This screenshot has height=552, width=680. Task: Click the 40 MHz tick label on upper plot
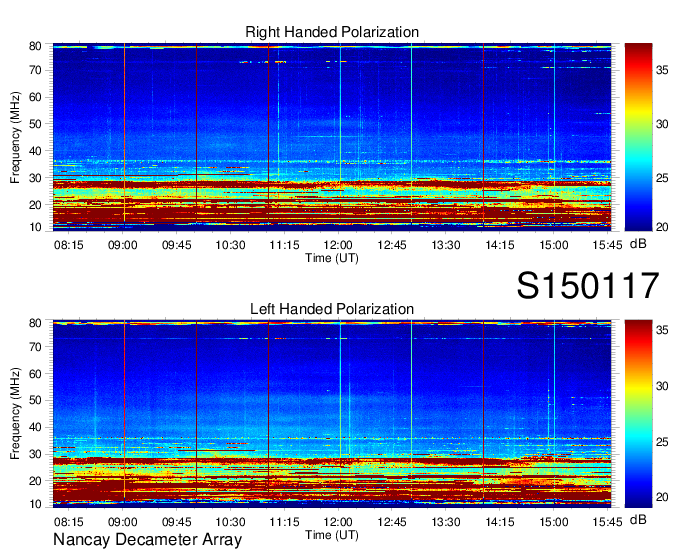35,151
